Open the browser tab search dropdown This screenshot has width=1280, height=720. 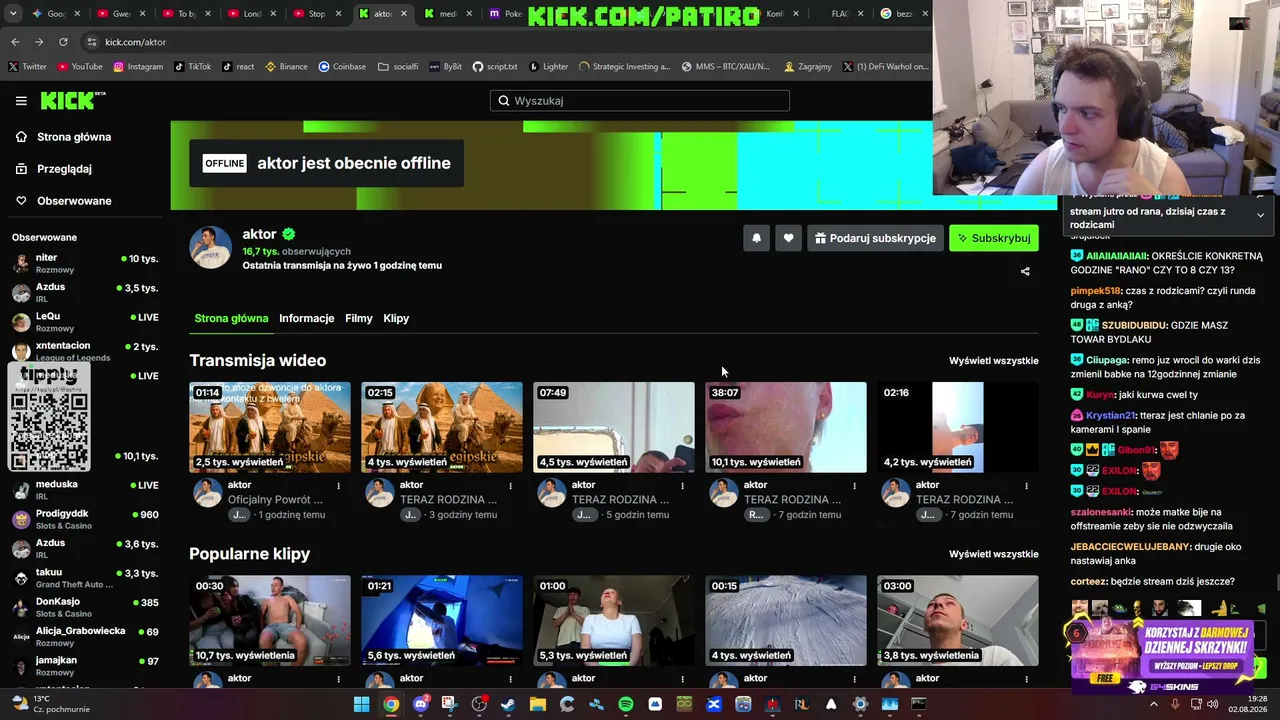pyautogui.click(x=14, y=14)
